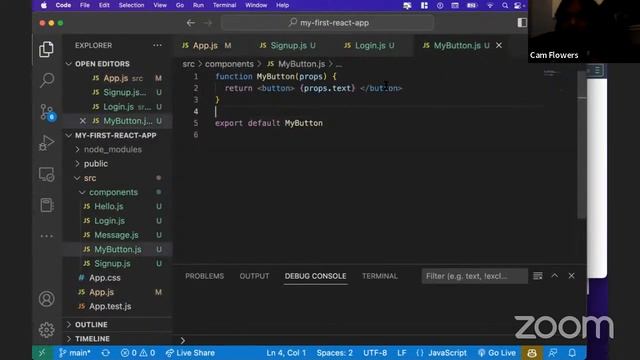Open the Go menu
640x360 pixels.
(180, 5)
